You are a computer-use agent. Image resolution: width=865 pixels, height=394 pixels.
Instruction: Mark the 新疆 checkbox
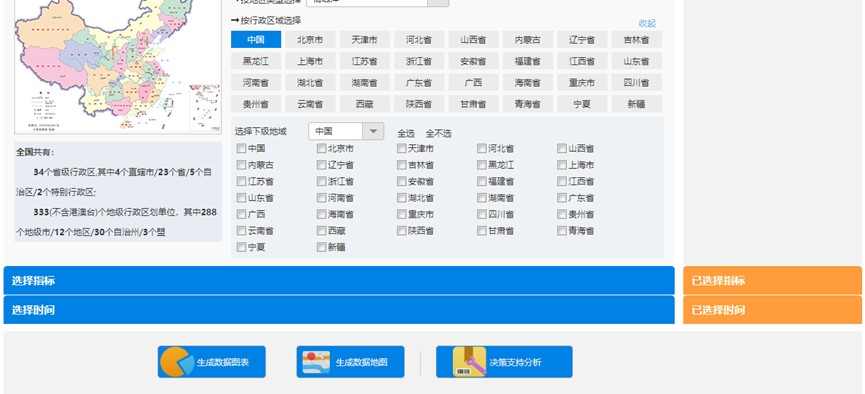pos(321,247)
